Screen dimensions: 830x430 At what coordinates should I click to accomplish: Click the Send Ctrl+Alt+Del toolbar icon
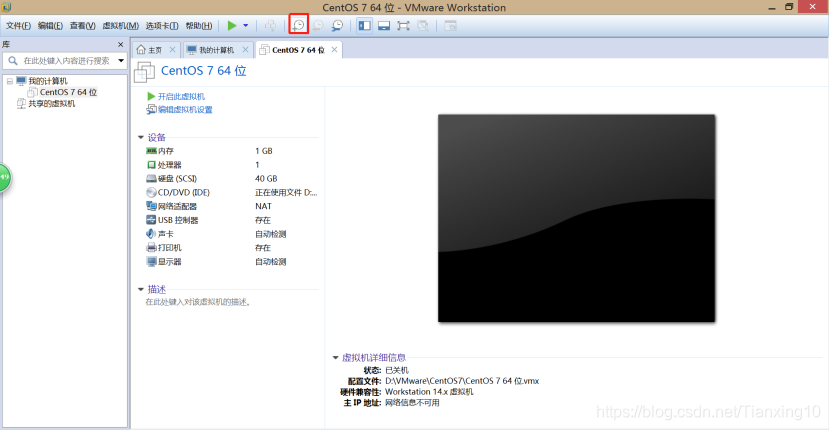click(x=270, y=25)
